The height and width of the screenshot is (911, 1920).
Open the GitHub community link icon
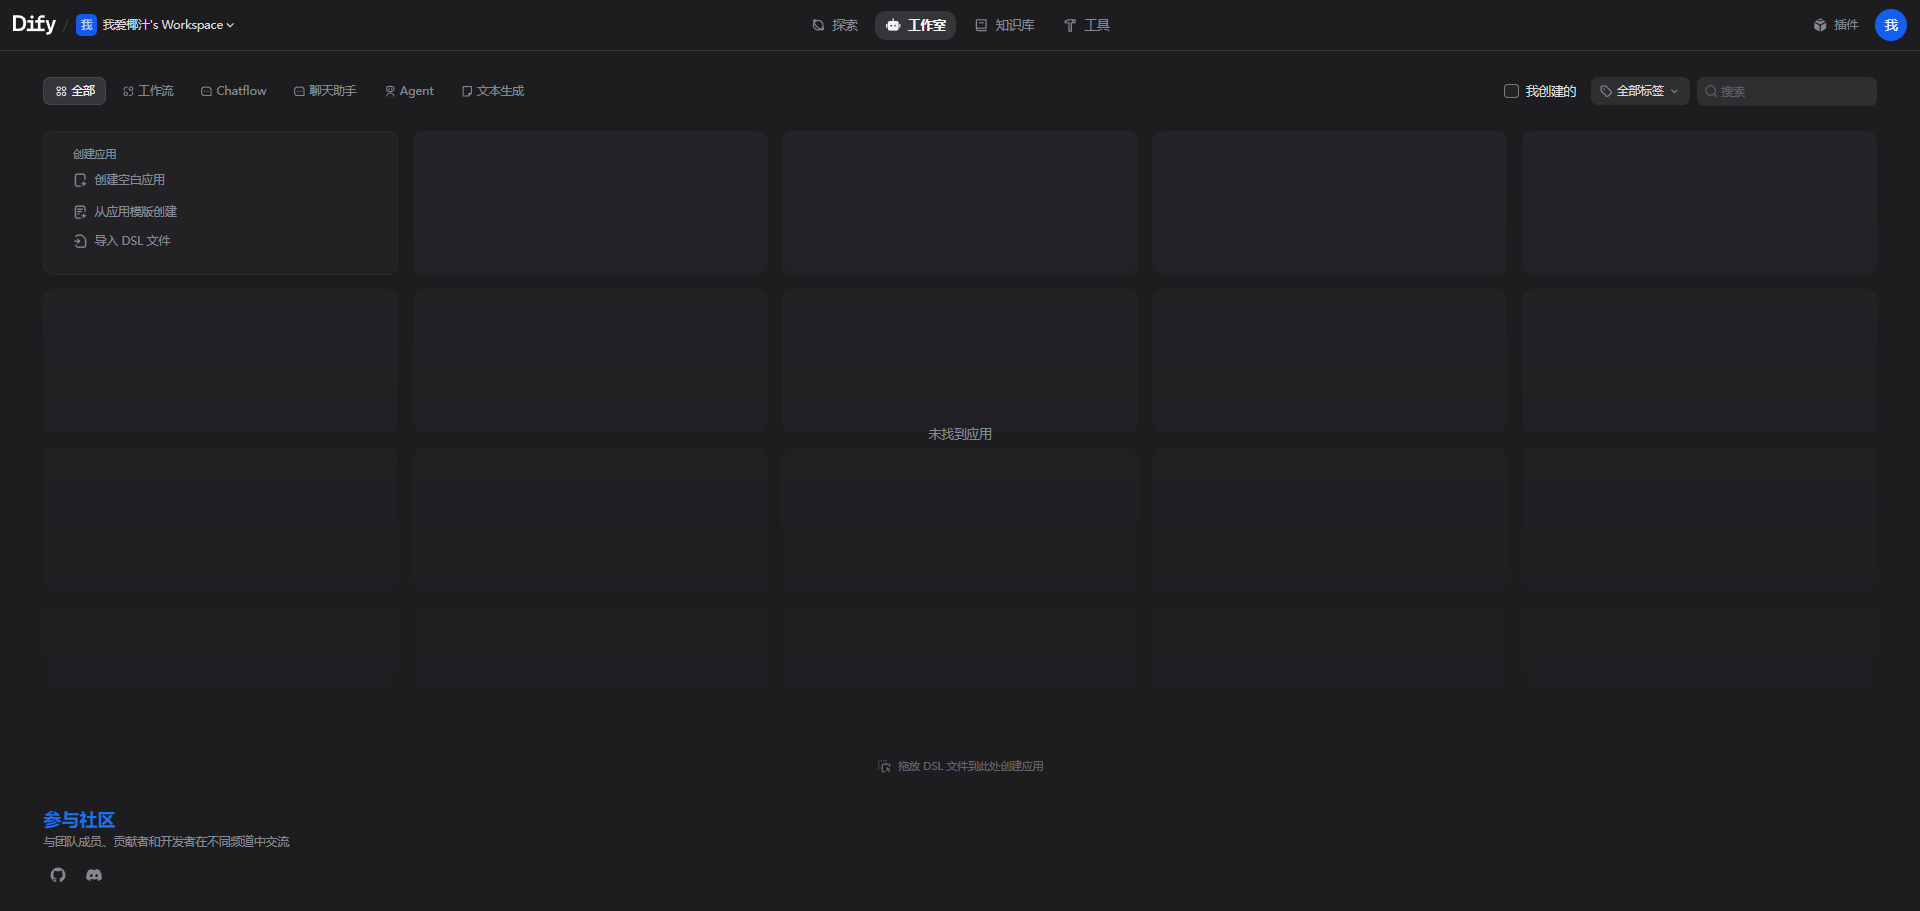58,875
